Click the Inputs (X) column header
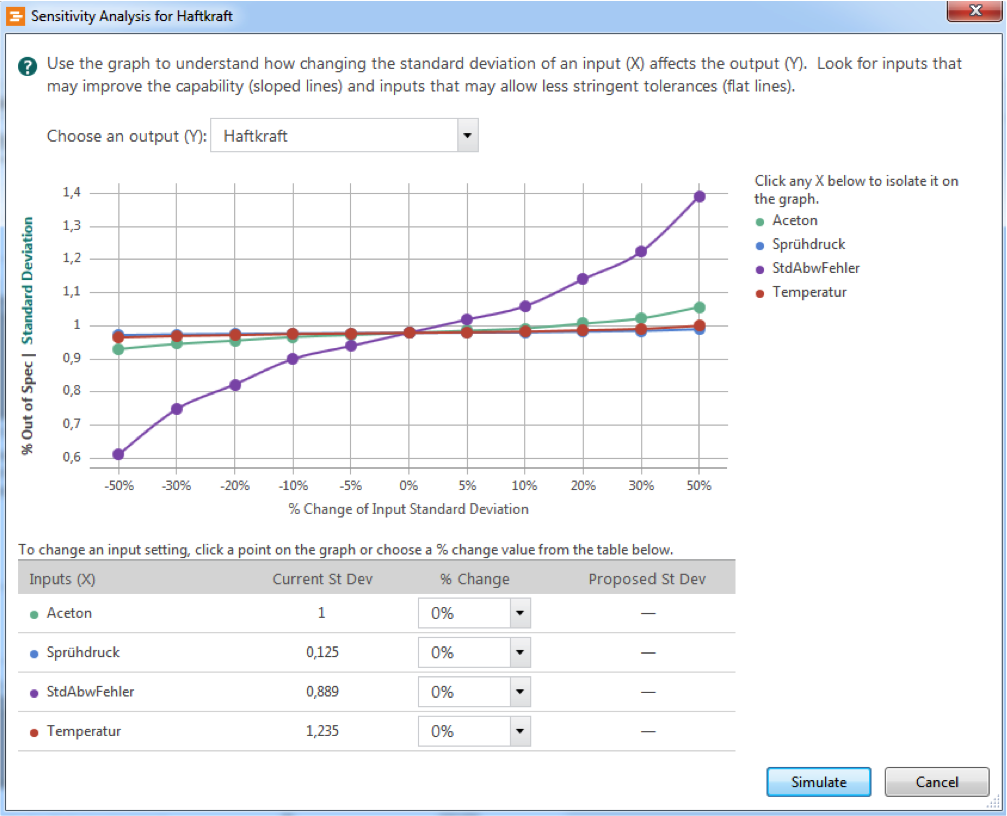Viewport: 1007px width, 816px height. click(62, 579)
